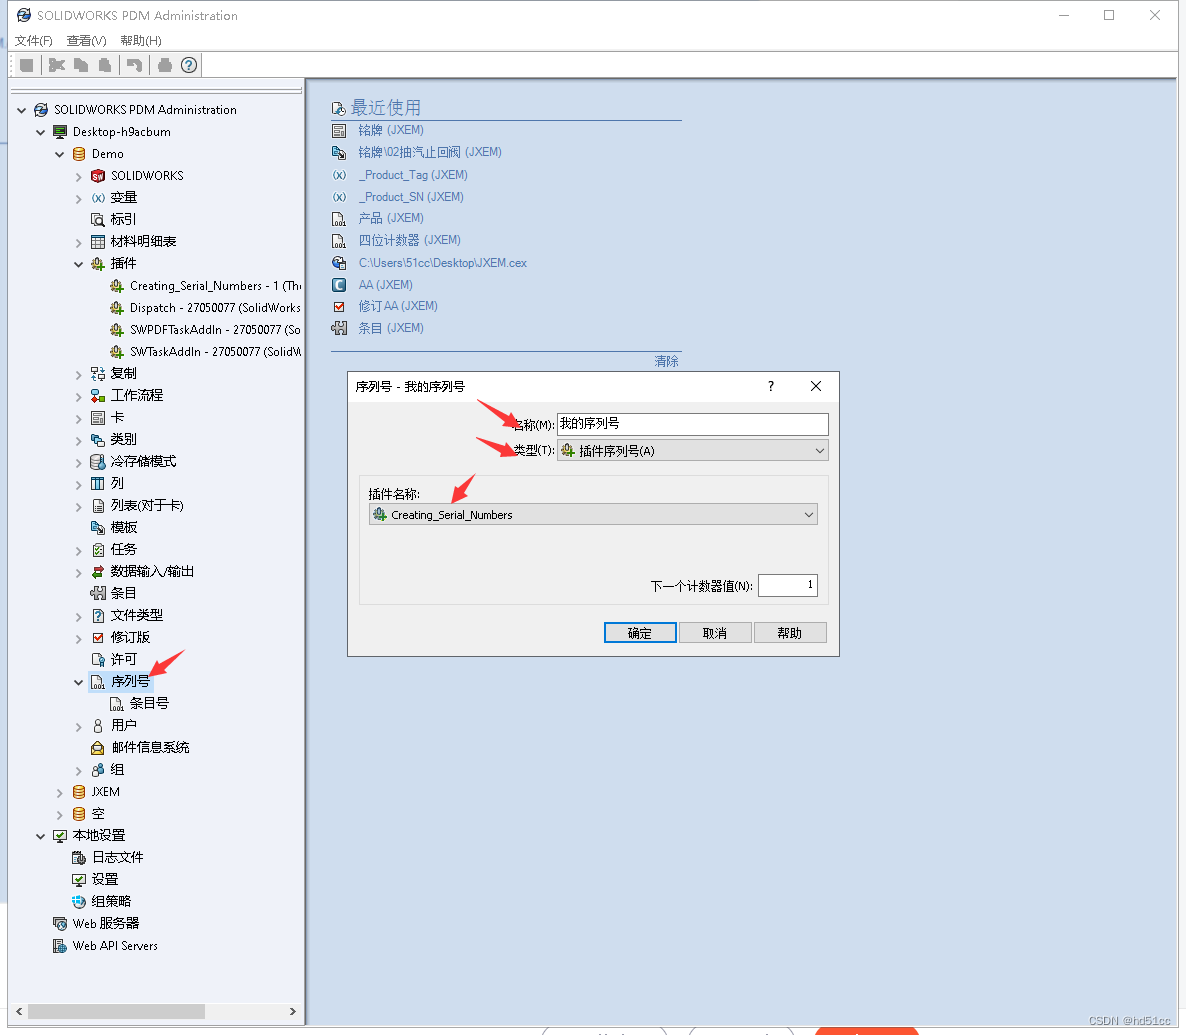
Task: Click the save toolbar icon
Action: click(x=26, y=65)
